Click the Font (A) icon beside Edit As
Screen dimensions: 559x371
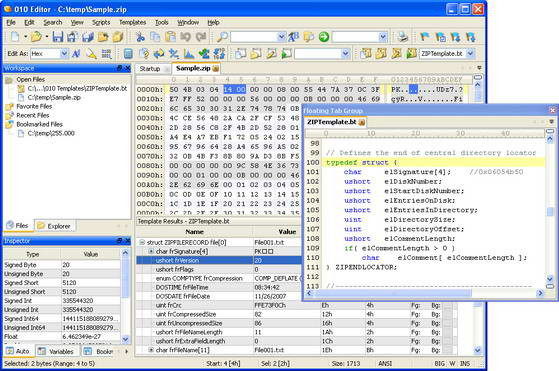click(x=76, y=54)
